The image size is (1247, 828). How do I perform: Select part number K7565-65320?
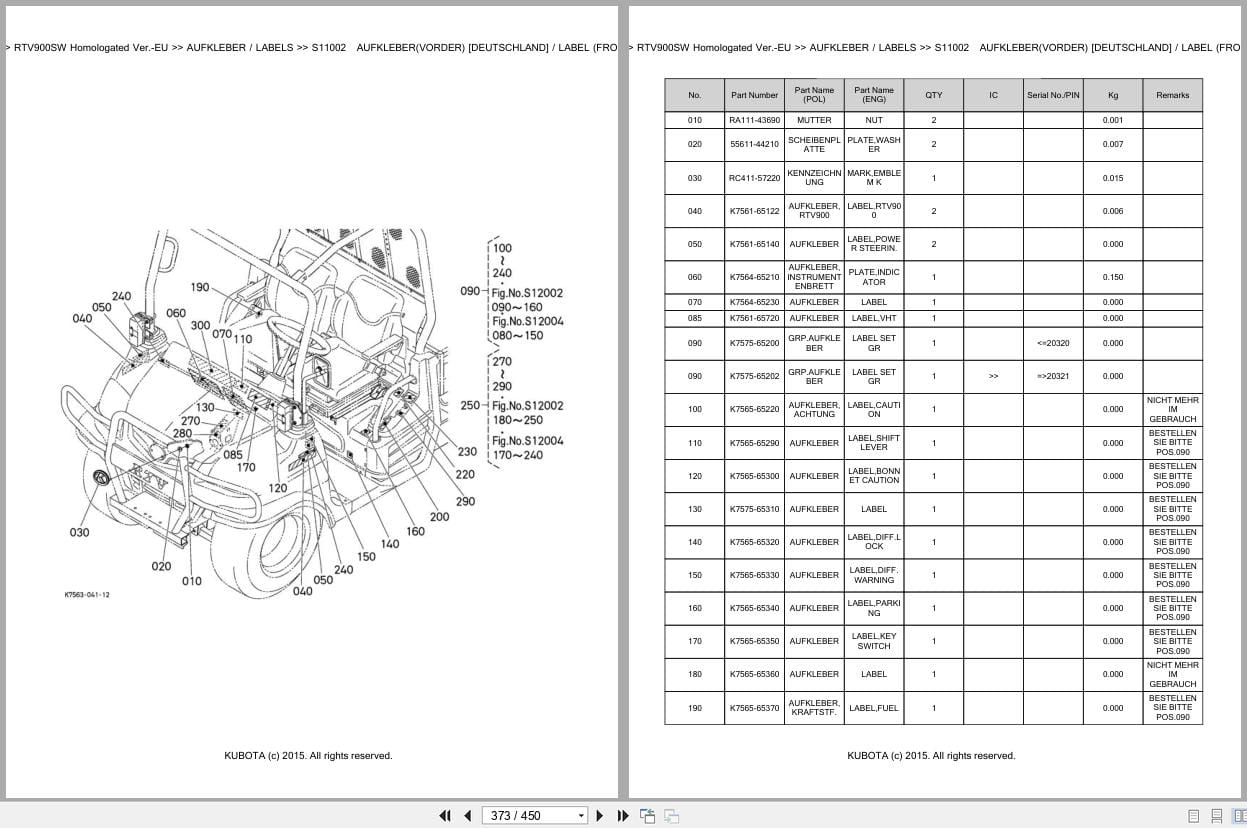click(754, 542)
